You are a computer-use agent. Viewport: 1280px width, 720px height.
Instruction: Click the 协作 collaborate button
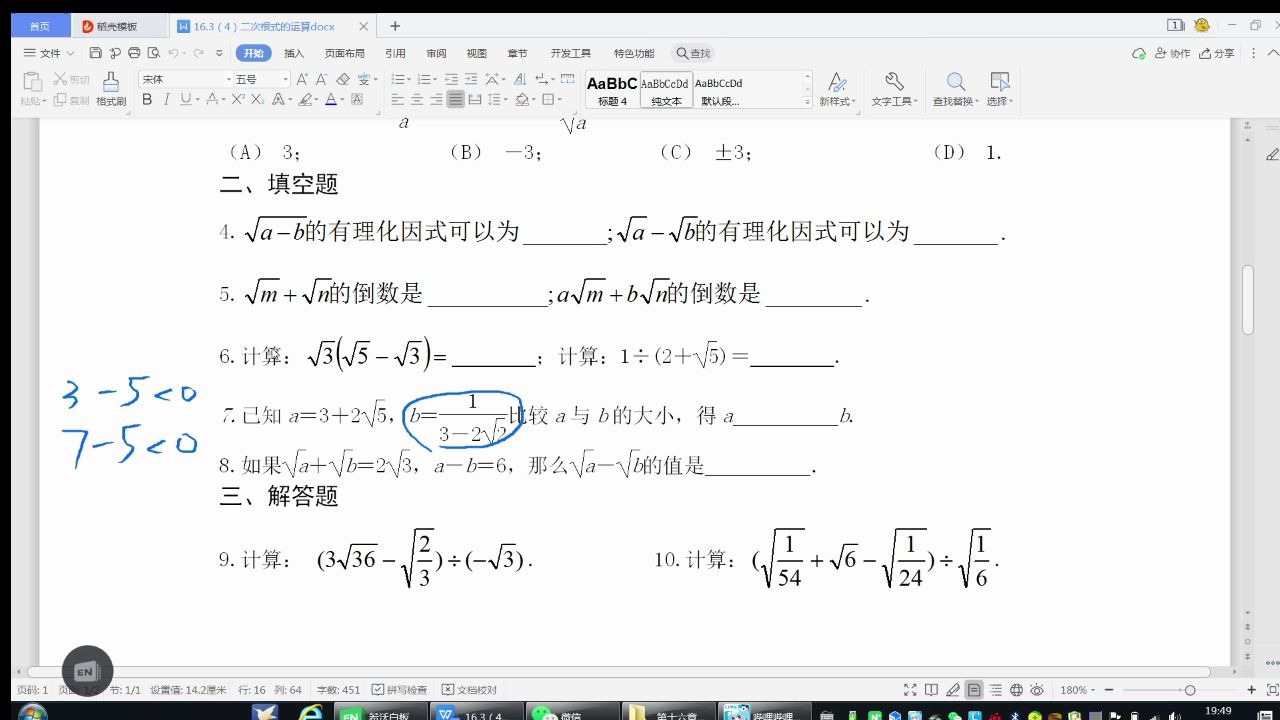point(1173,53)
